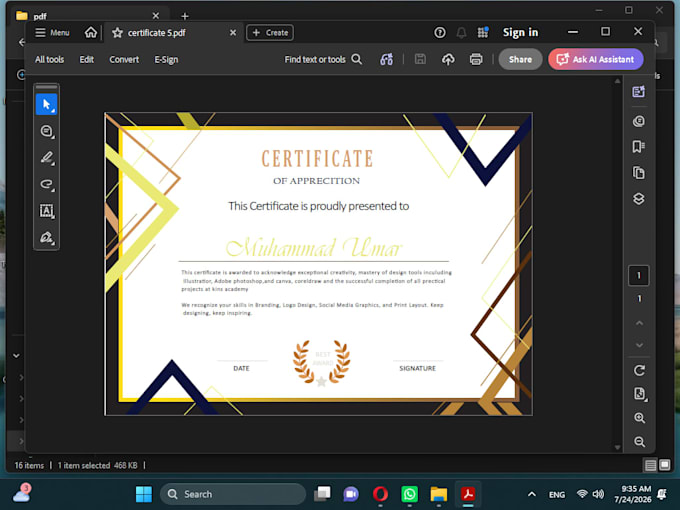Open Ask AI Assistant
Image resolution: width=680 pixels, height=510 pixels.
click(595, 59)
